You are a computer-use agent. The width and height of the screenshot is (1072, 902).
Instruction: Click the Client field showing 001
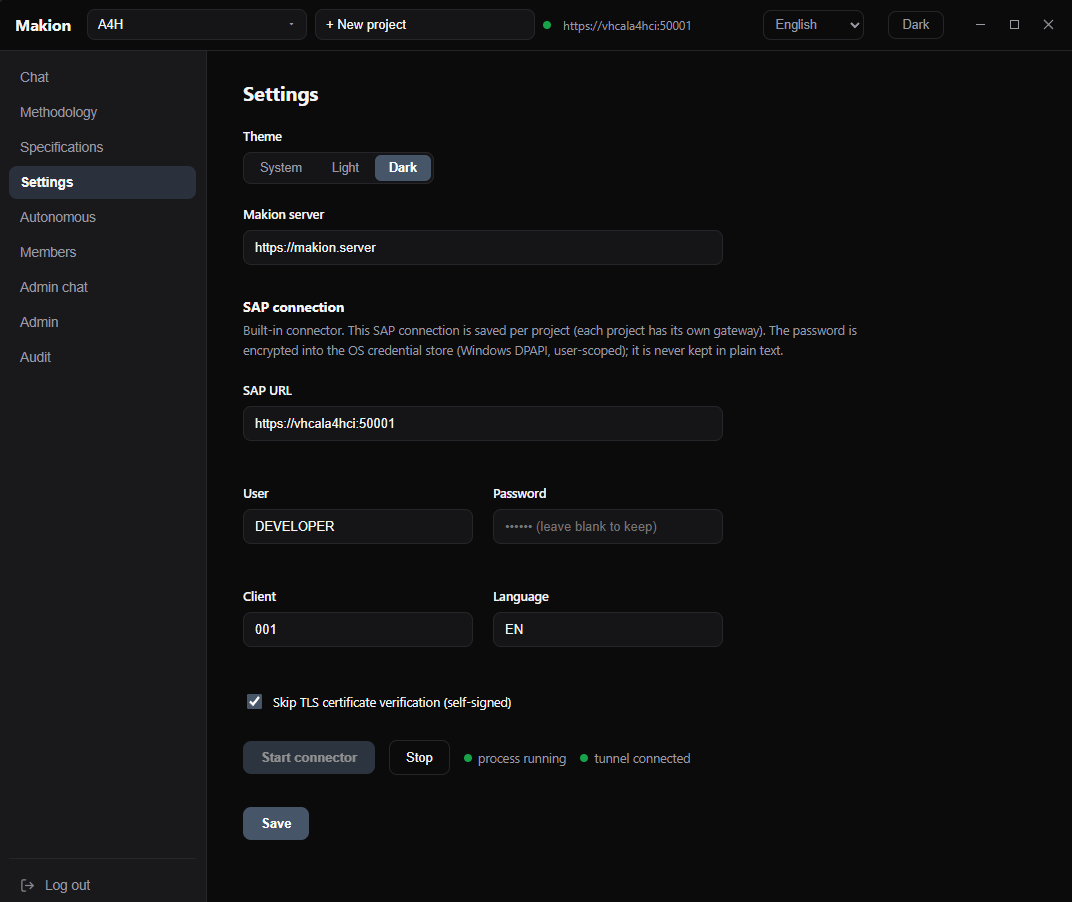point(358,630)
